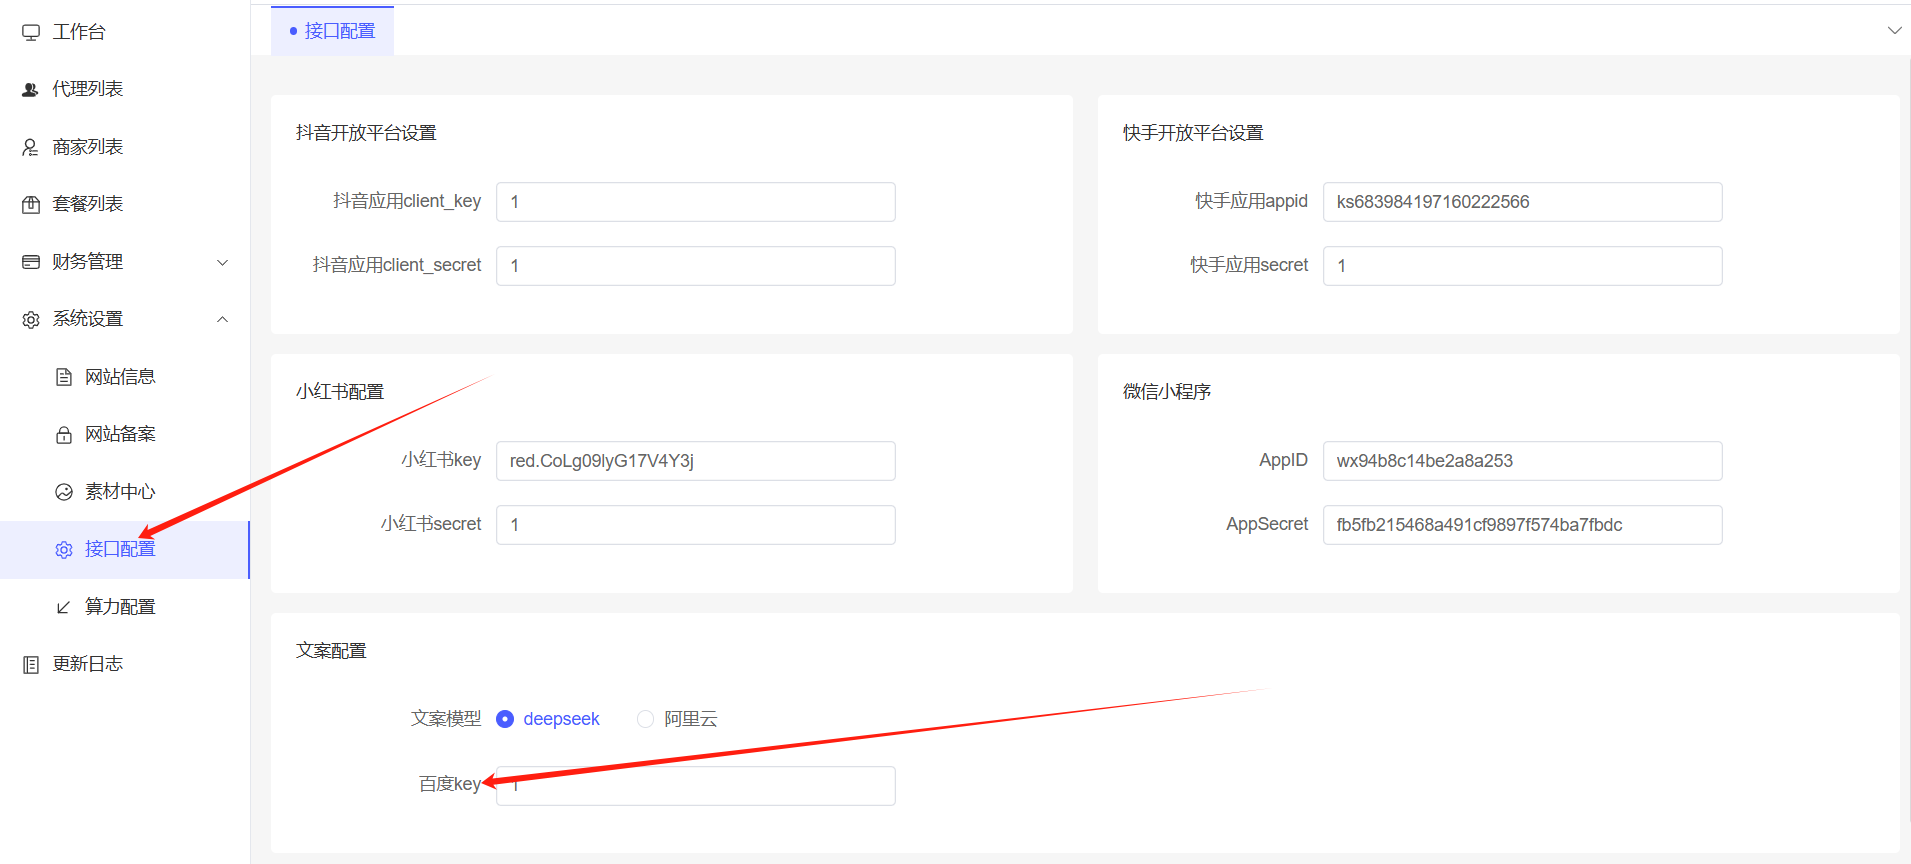Select the deepseek radio option
The width and height of the screenshot is (1911, 864).
(505, 719)
